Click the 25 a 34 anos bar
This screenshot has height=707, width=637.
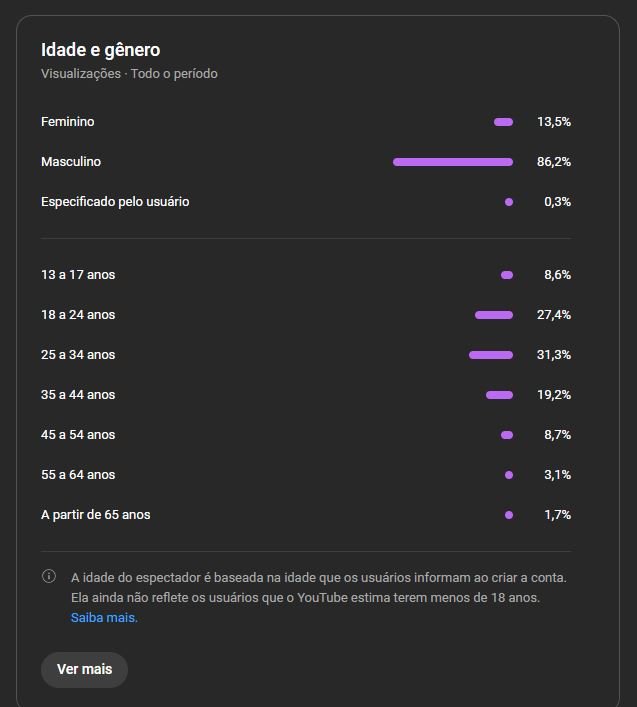(x=490, y=355)
